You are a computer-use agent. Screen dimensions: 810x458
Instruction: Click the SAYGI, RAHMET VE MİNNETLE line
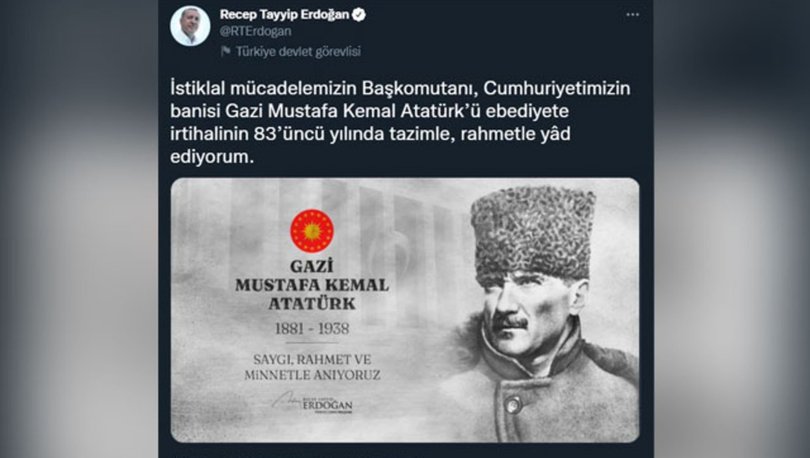[312, 367]
